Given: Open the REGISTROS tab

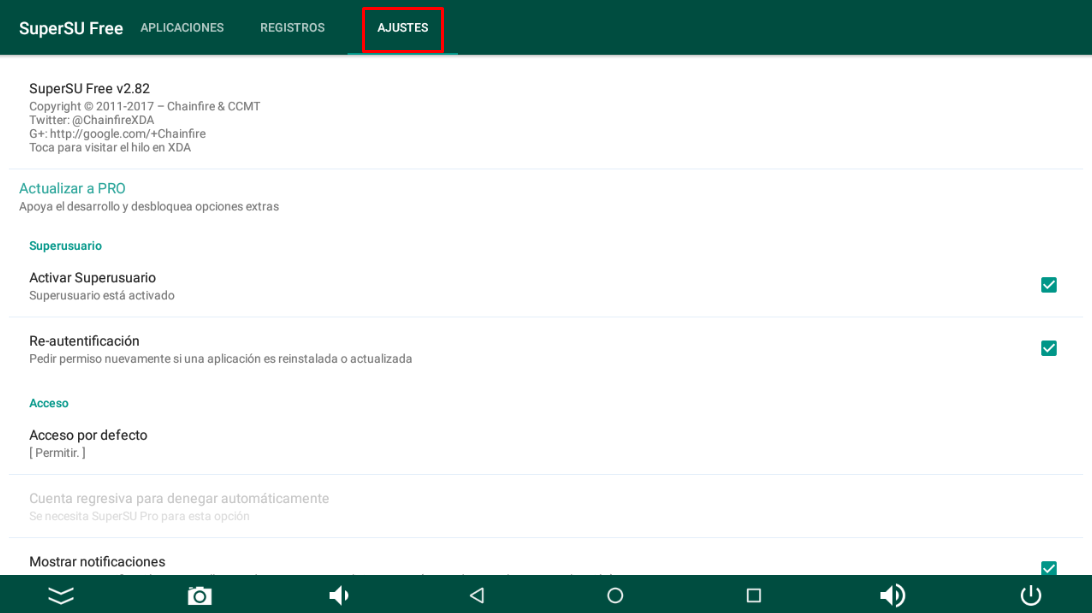Looking at the screenshot, I should pos(292,28).
